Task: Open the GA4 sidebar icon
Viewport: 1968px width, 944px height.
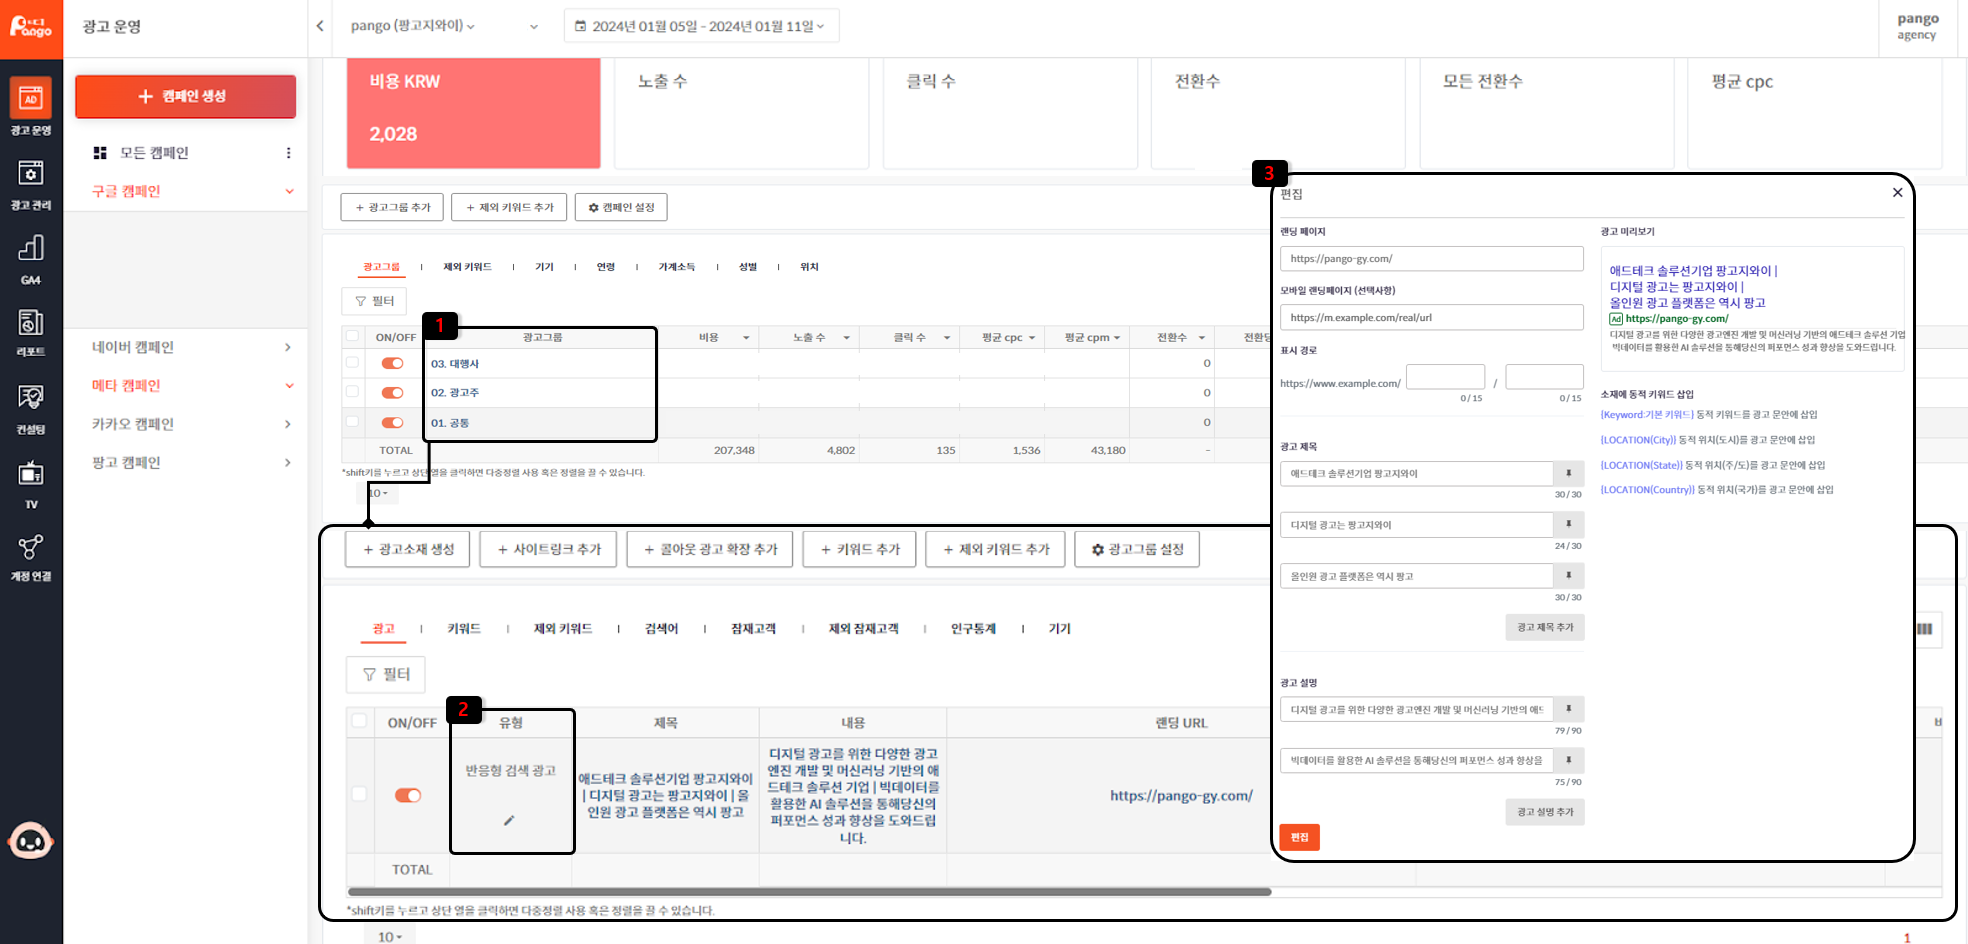Action: pyautogui.click(x=31, y=248)
